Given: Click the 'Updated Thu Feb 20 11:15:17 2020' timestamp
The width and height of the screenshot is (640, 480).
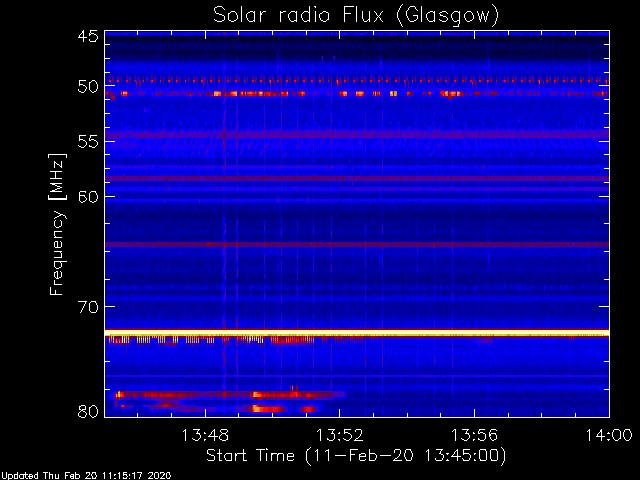Looking at the screenshot, I should [86, 476].
